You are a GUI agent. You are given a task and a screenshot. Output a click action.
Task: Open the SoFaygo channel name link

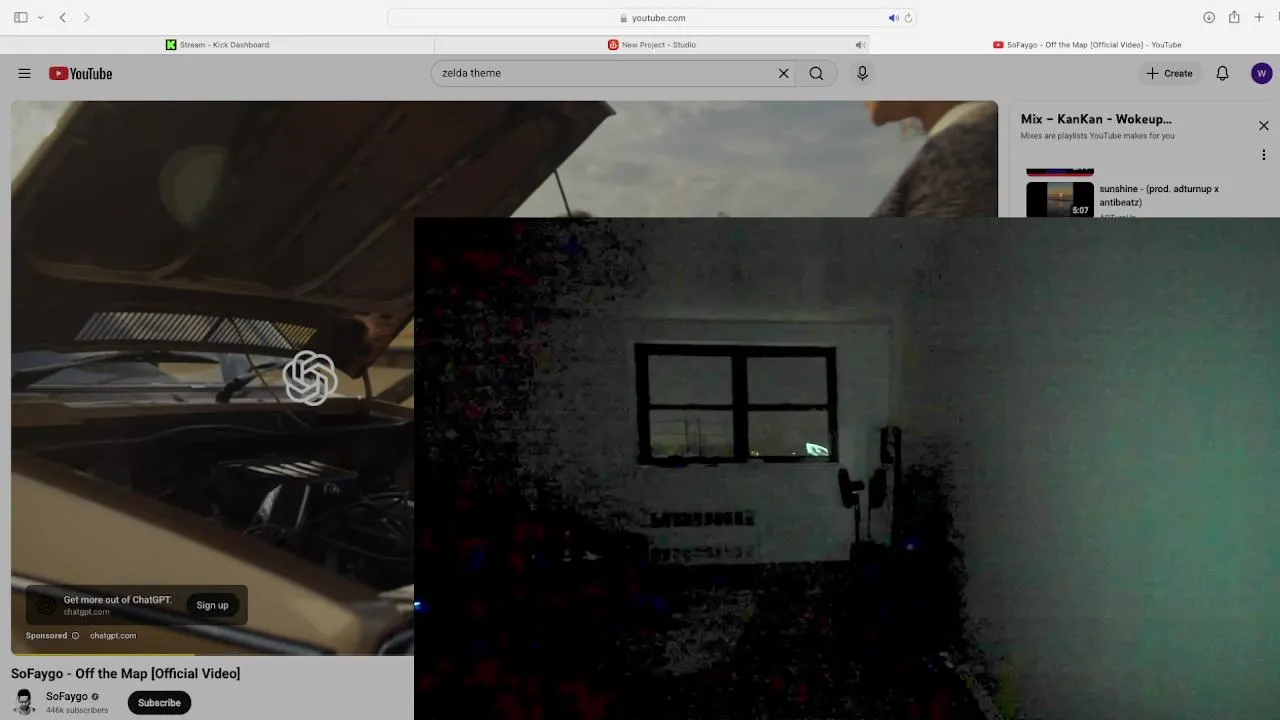coord(67,697)
